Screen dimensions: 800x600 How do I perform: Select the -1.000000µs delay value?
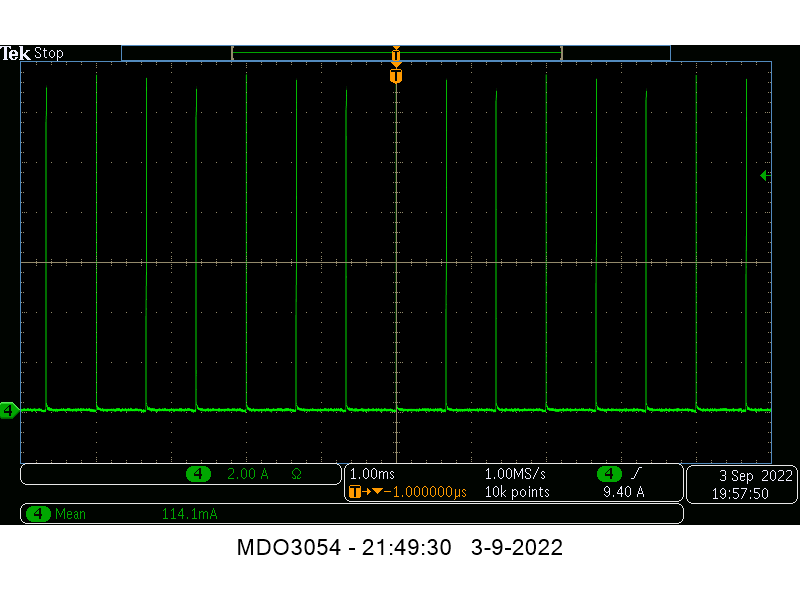pyautogui.click(x=426, y=492)
